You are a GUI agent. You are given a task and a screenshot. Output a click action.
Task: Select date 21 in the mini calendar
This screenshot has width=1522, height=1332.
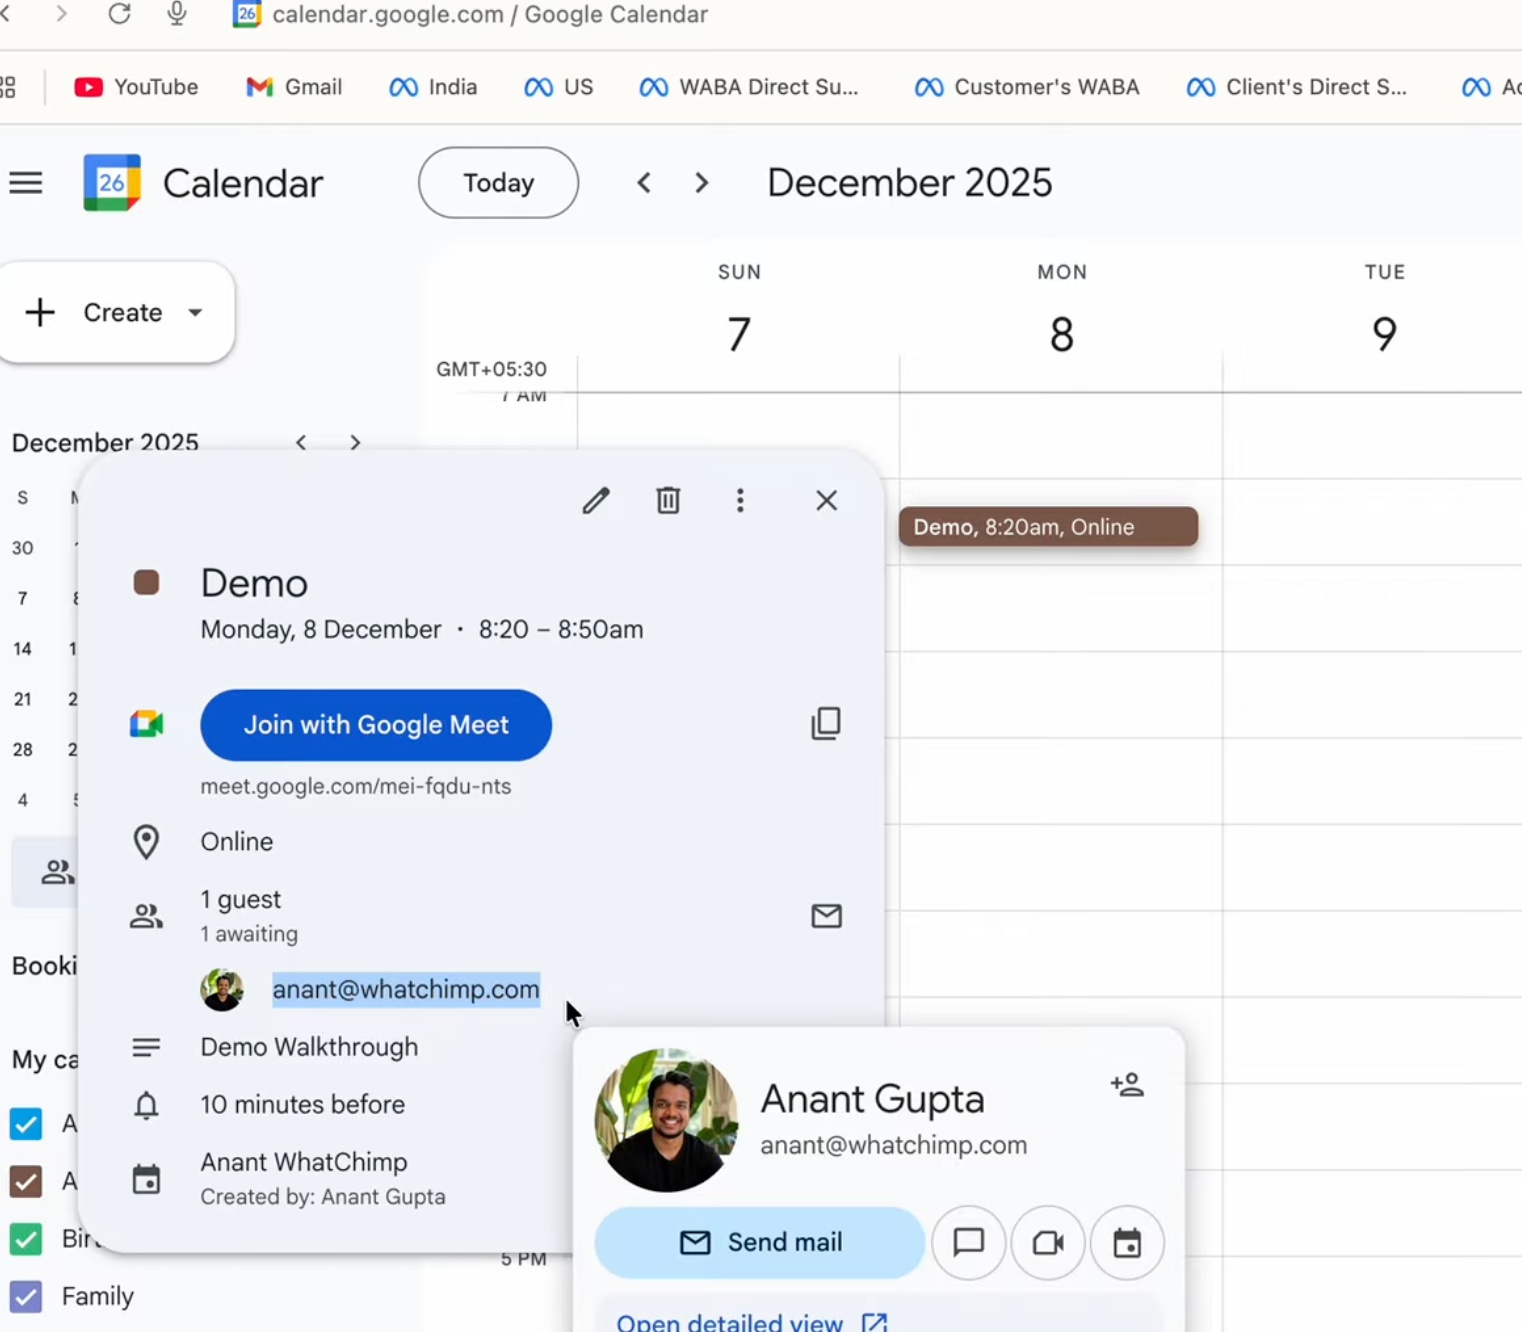(22, 699)
